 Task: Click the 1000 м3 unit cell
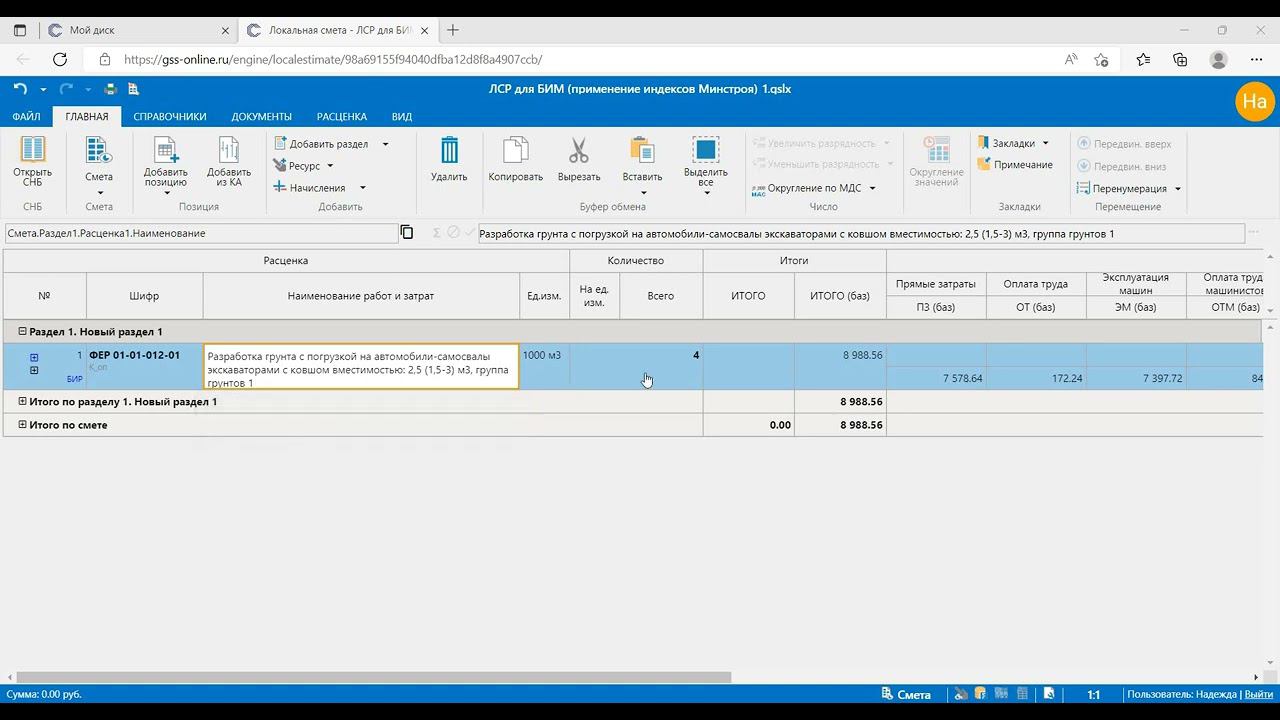[544, 367]
